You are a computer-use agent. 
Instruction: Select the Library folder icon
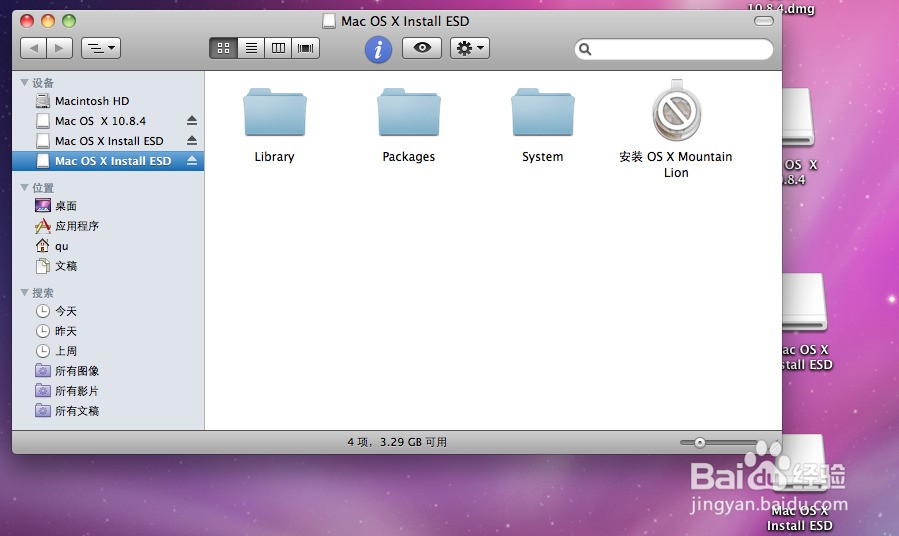275,112
